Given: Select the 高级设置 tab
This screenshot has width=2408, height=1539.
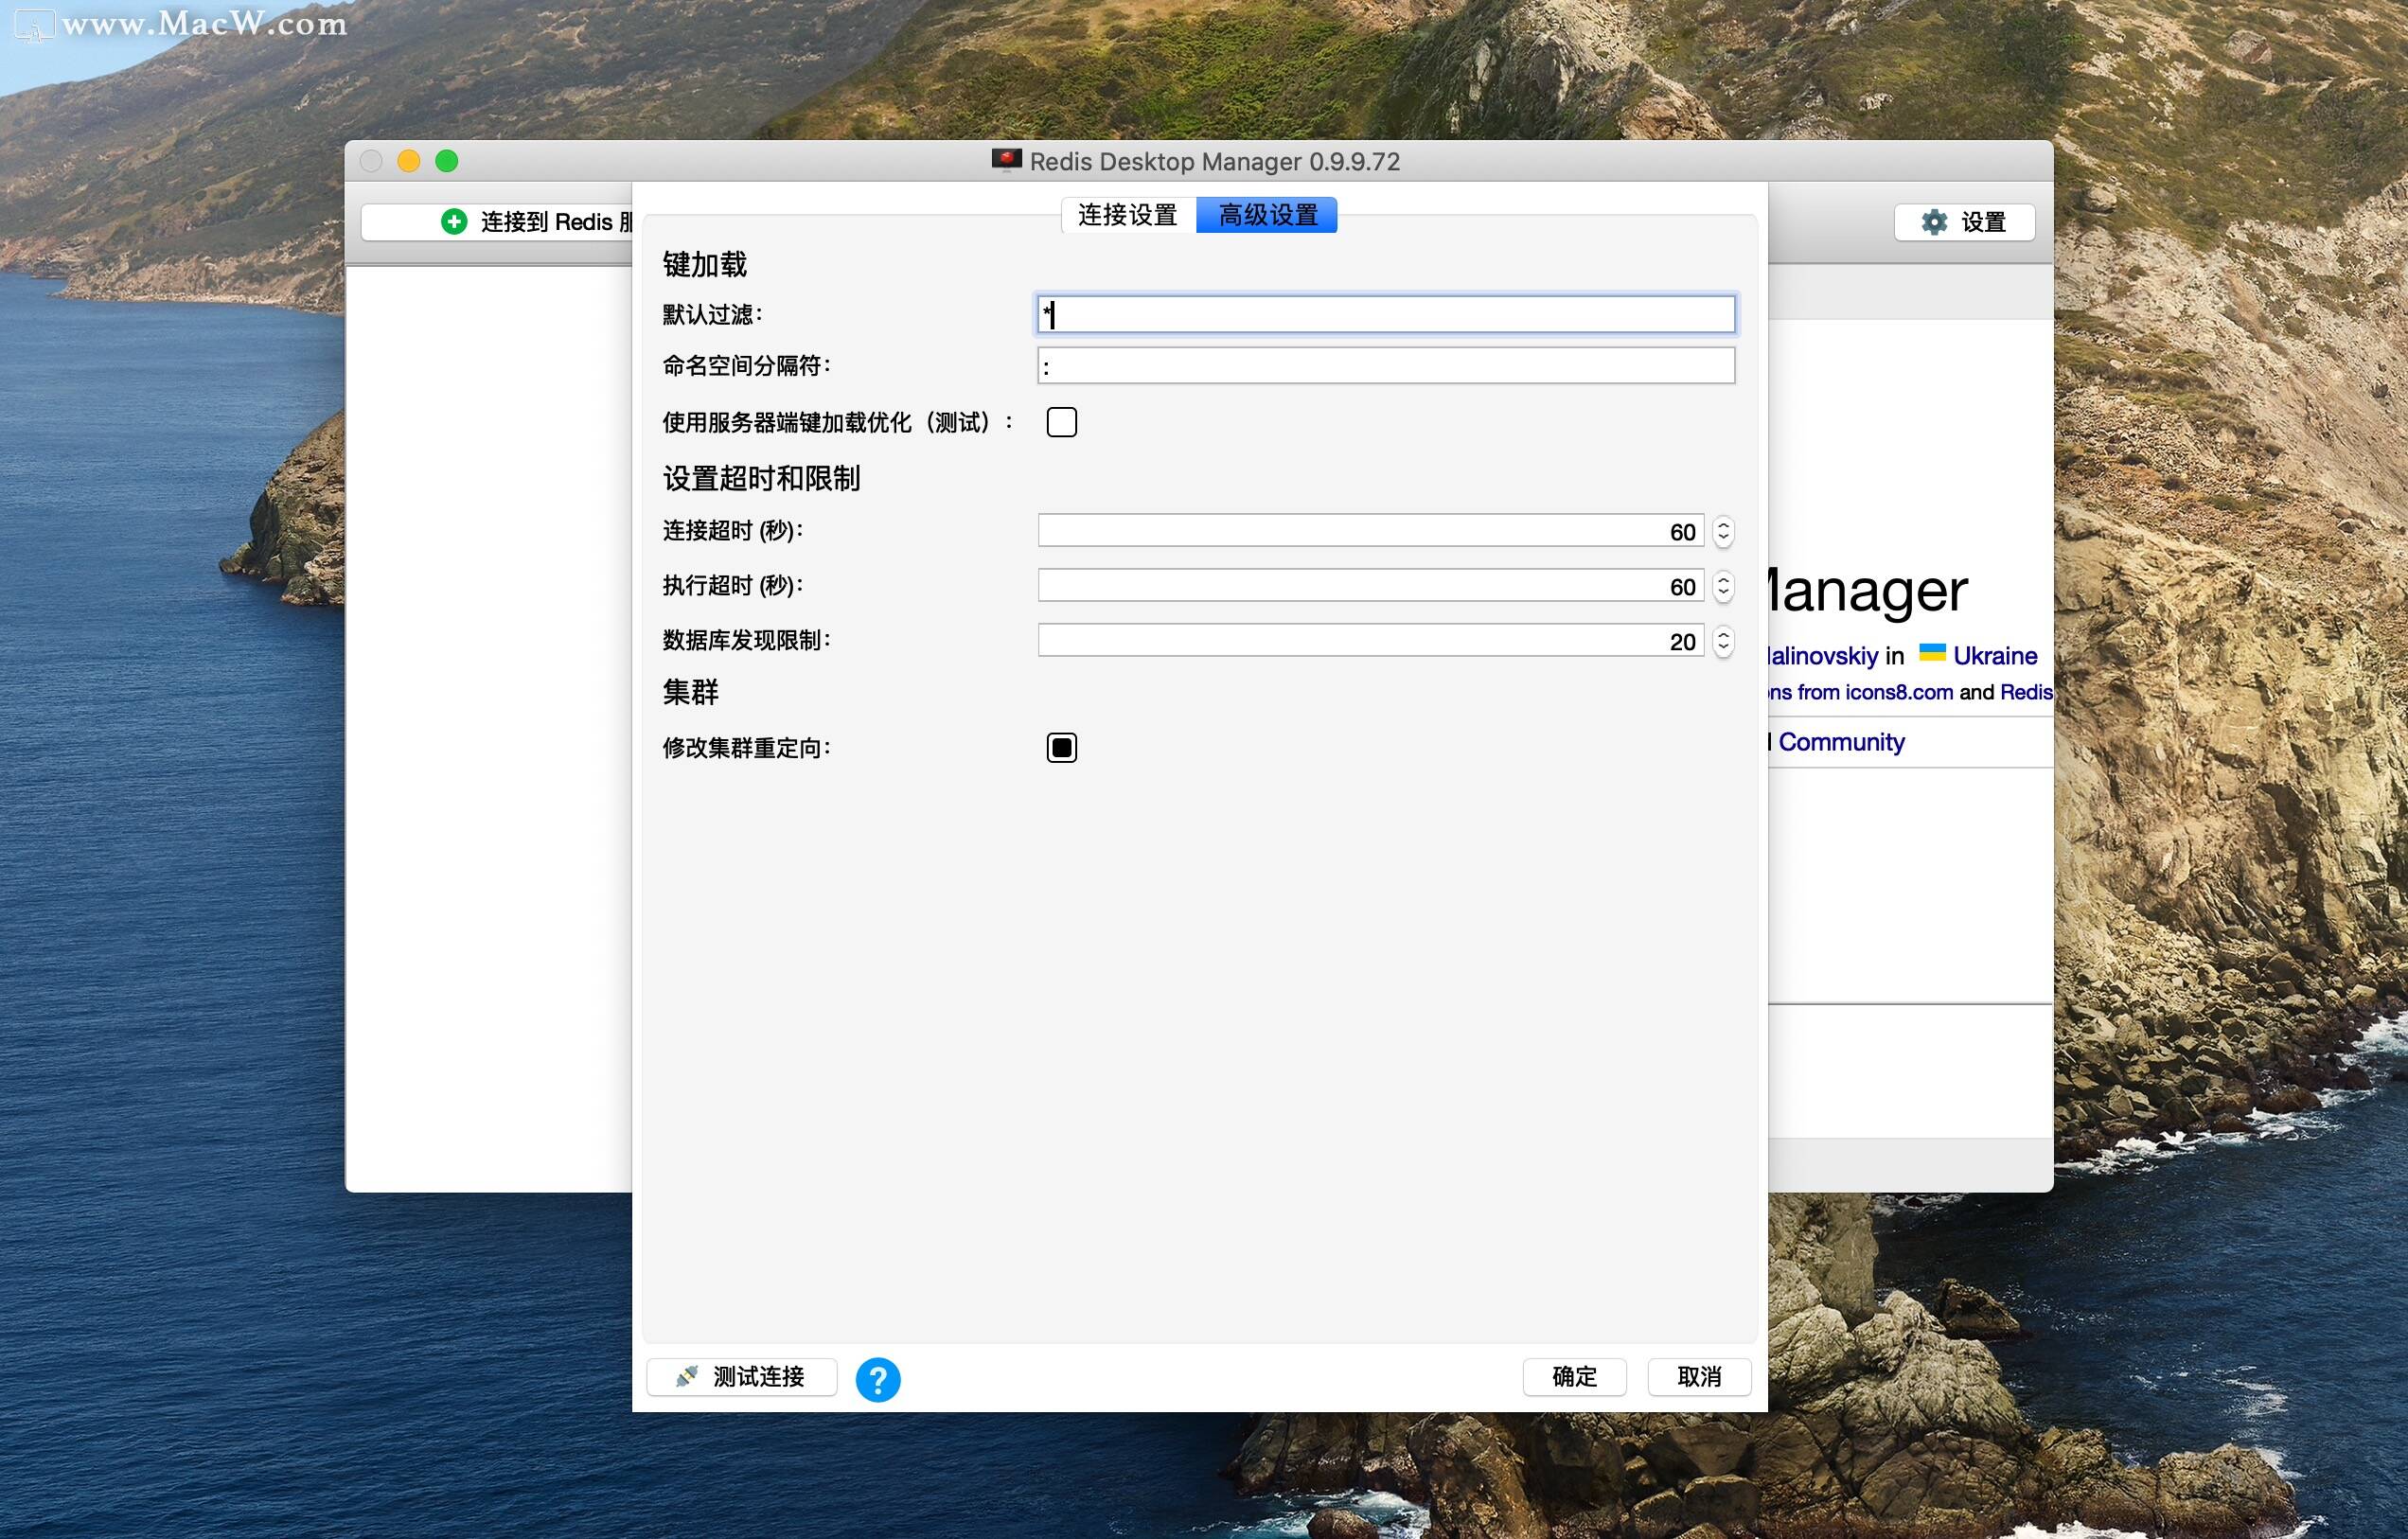Looking at the screenshot, I should point(1266,214).
